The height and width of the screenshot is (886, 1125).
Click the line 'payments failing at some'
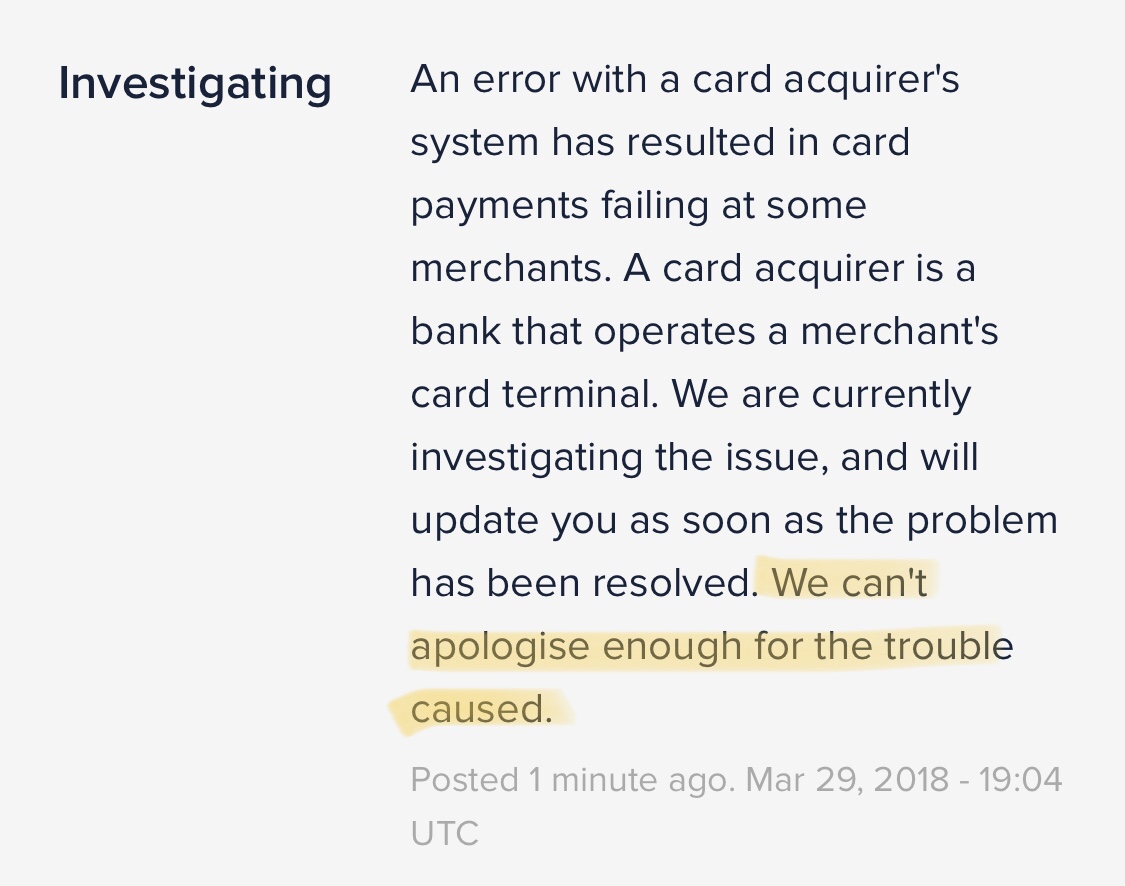[639, 207]
